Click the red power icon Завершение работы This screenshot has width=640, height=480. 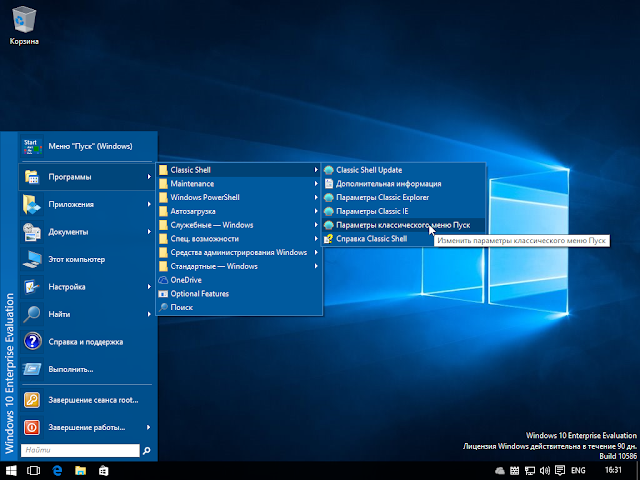tap(32, 427)
